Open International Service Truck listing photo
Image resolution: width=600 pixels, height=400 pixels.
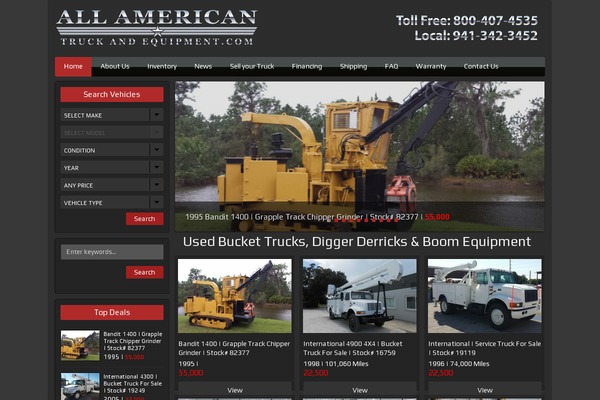coord(484,296)
